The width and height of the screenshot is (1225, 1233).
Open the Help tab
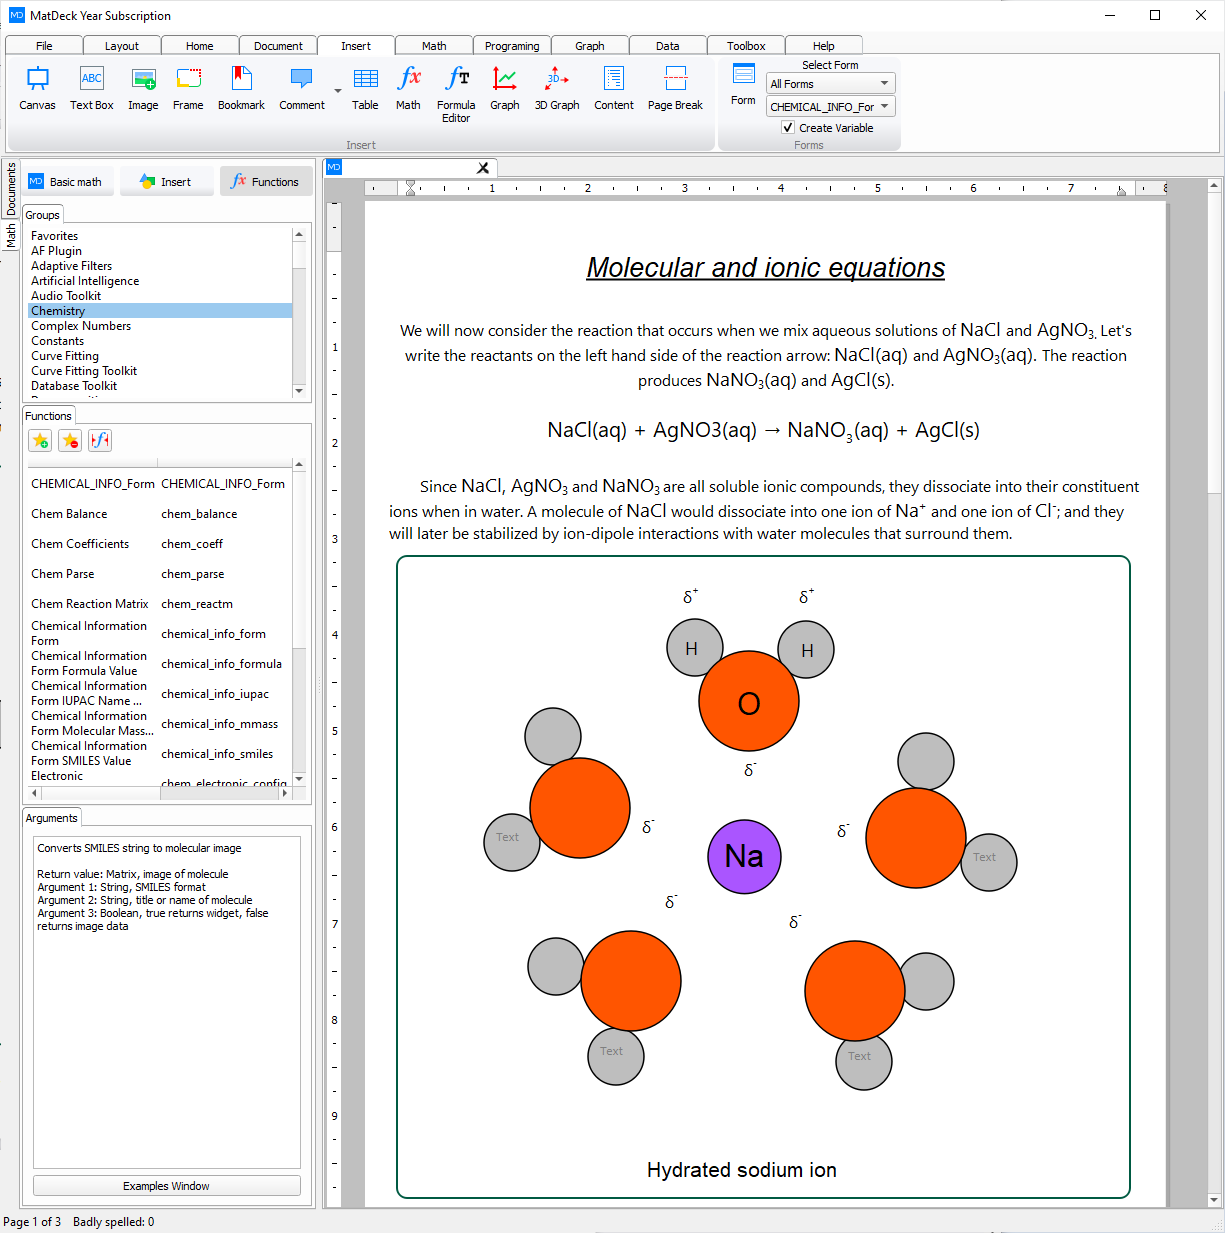click(824, 46)
